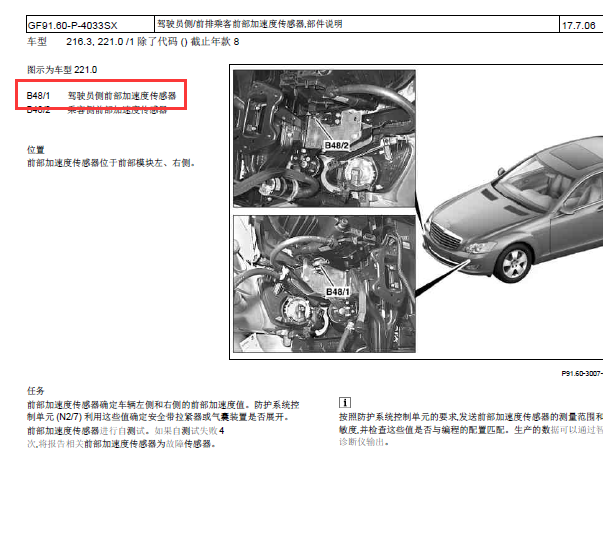
Task: Click the B48/2 callout label in the photo
Action: coord(336,145)
